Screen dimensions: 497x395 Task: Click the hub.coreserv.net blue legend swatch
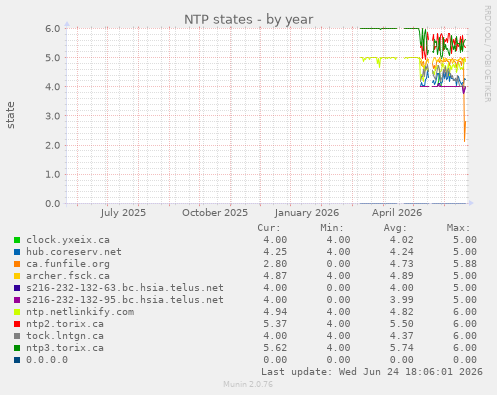tap(17, 252)
